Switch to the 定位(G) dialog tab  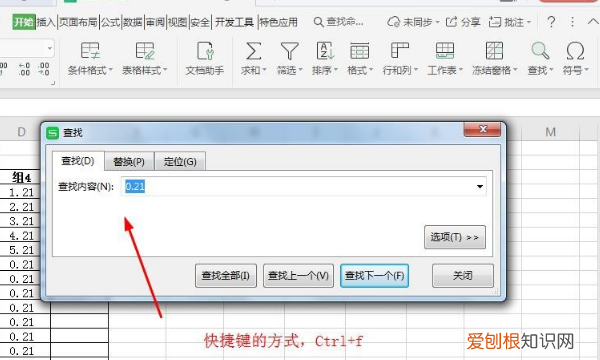pyautogui.click(x=180, y=161)
